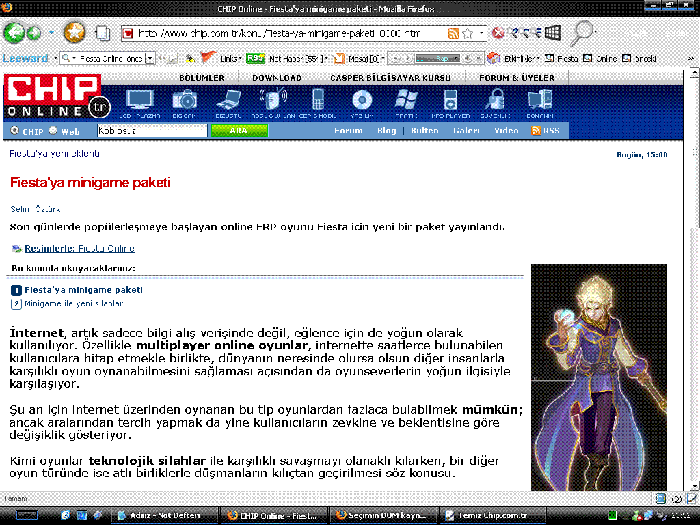This screenshot has width=700, height=525.
Task: Open the Eklentiler toolbar item
Action: coord(514,58)
